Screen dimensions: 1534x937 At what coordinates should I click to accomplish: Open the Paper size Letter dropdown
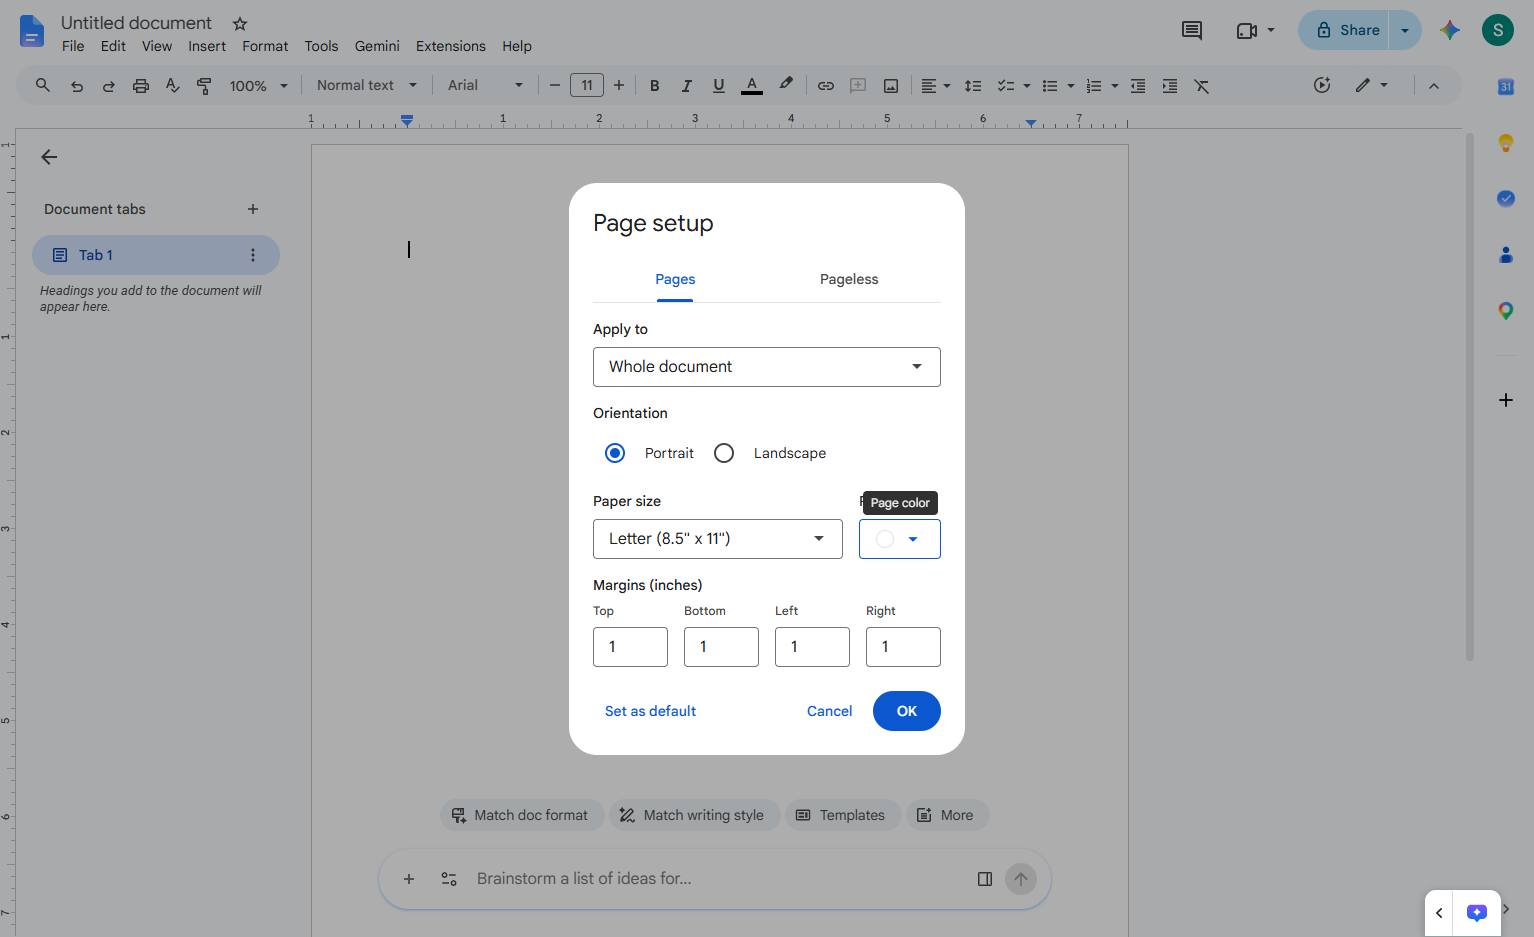pyautogui.click(x=718, y=539)
